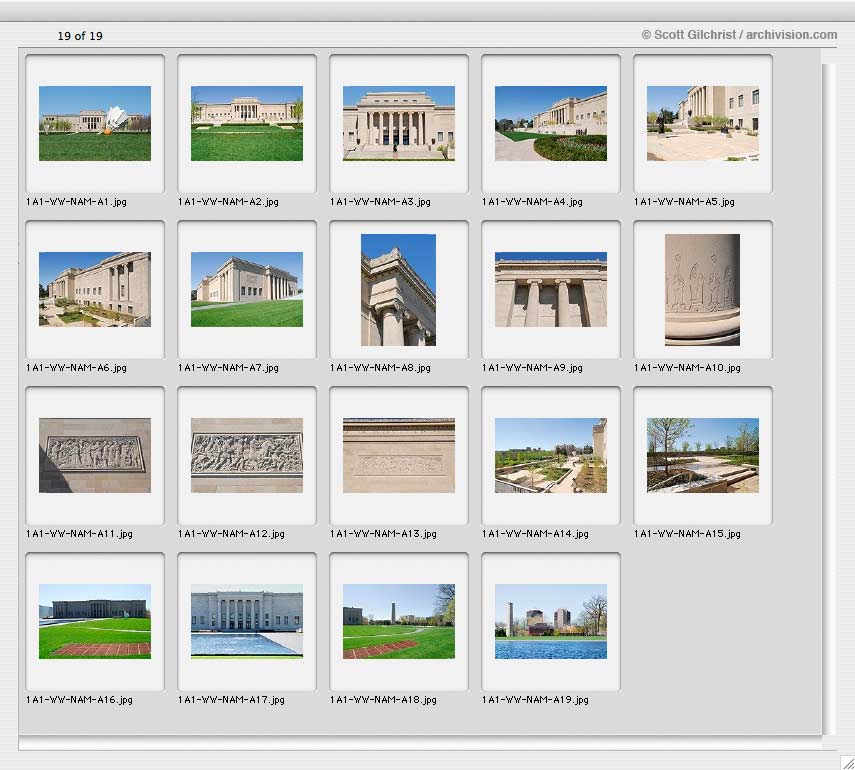Click filename label 1A1-WW-NAM-A19.jpg

click(x=535, y=700)
